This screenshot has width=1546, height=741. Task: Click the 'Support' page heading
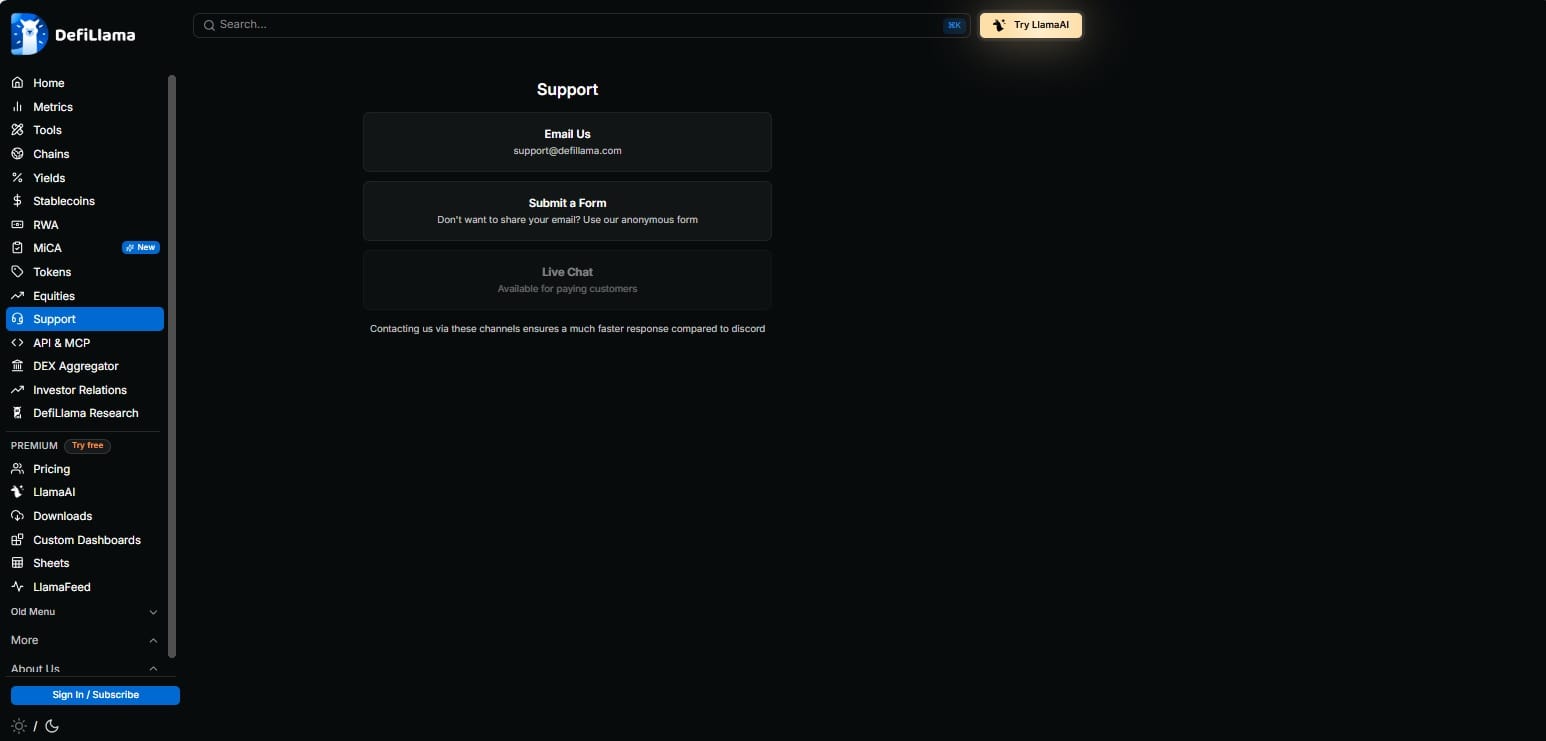(x=567, y=89)
